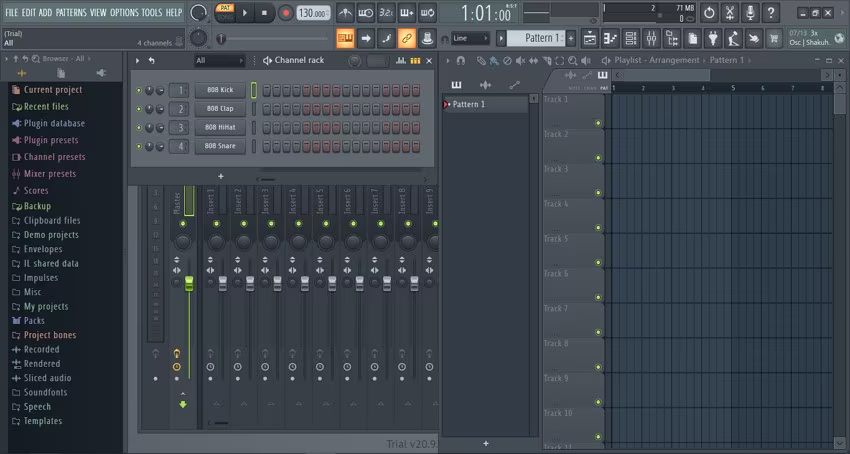The image size is (850, 454).
Task: Select the Paint brush tool in Playlist
Action: (494, 61)
